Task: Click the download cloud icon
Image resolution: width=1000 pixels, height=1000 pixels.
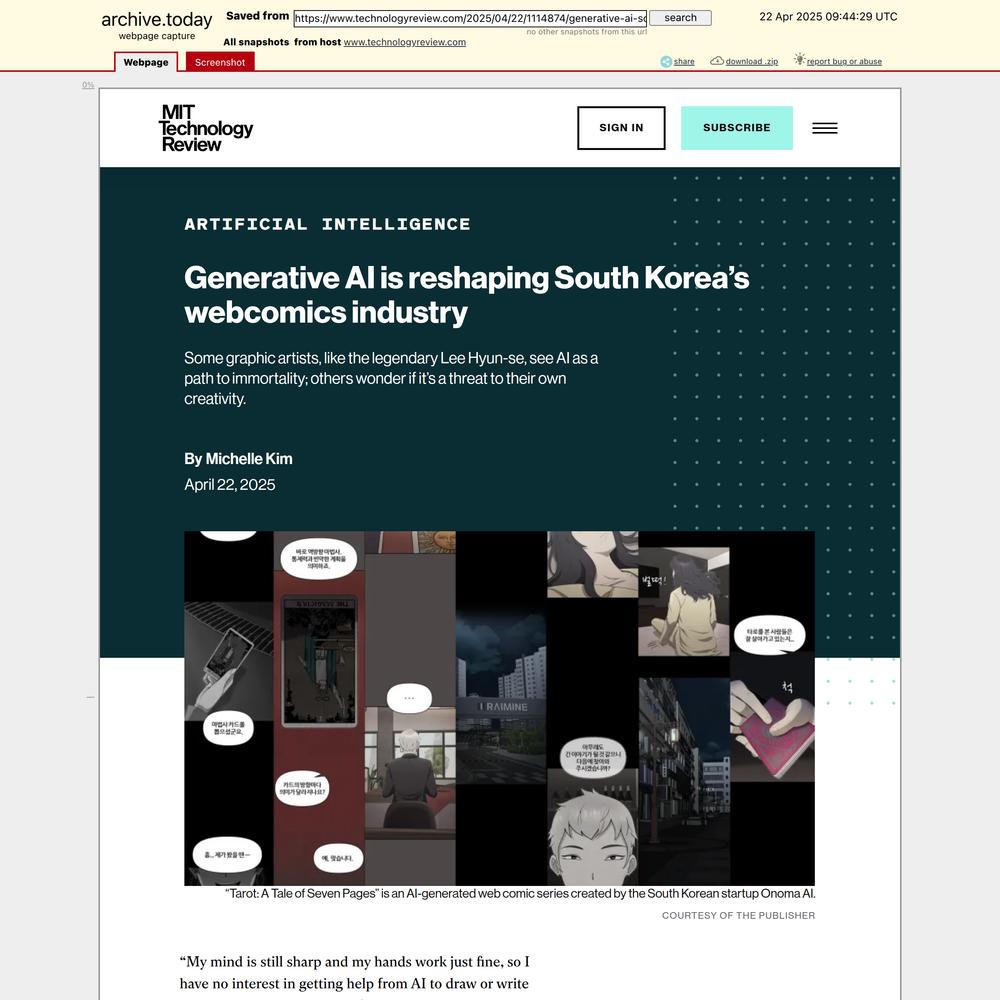Action: click(x=717, y=61)
